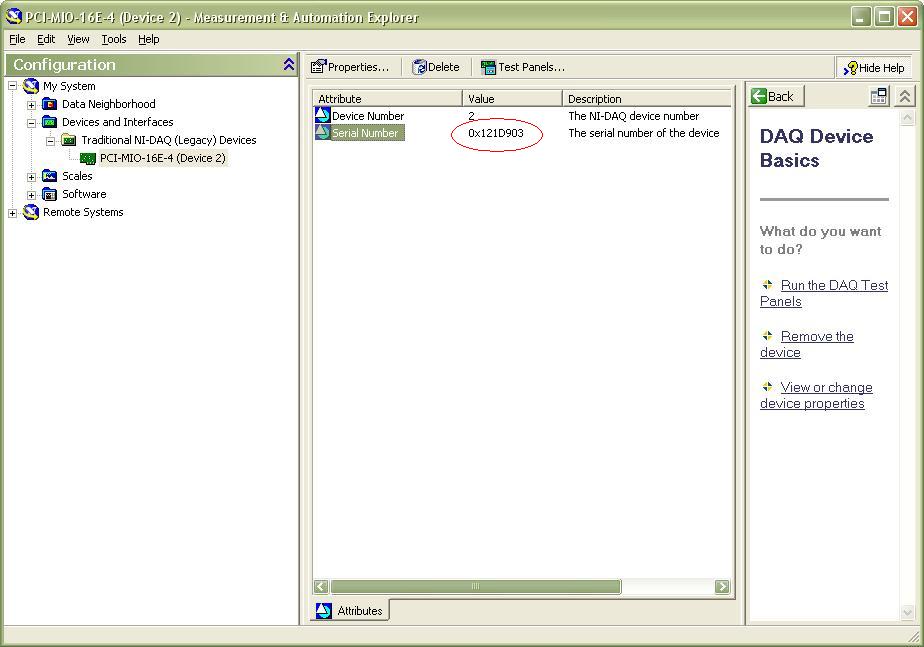Open the Tools menu
924x647 pixels.
click(x=114, y=39)
